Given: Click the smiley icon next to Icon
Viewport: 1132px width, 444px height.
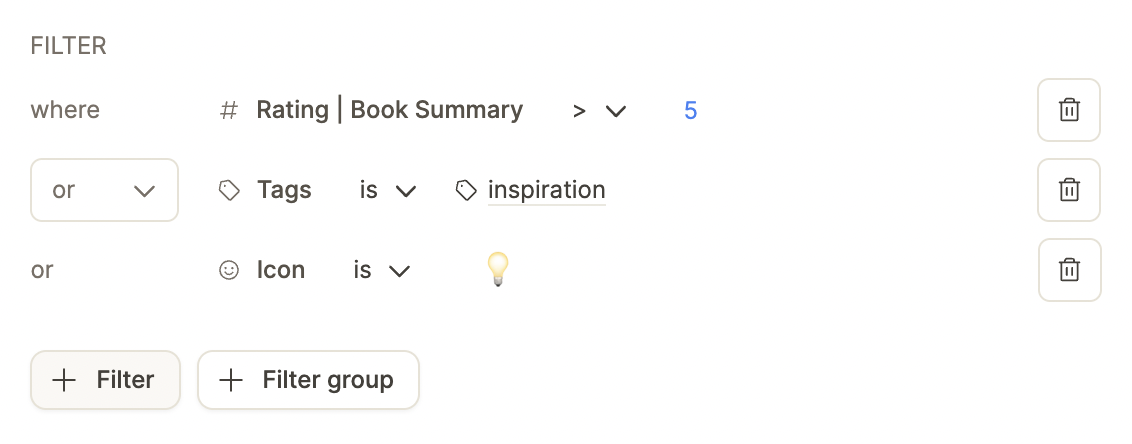Looking at the screenshot, I should point(229,270).
